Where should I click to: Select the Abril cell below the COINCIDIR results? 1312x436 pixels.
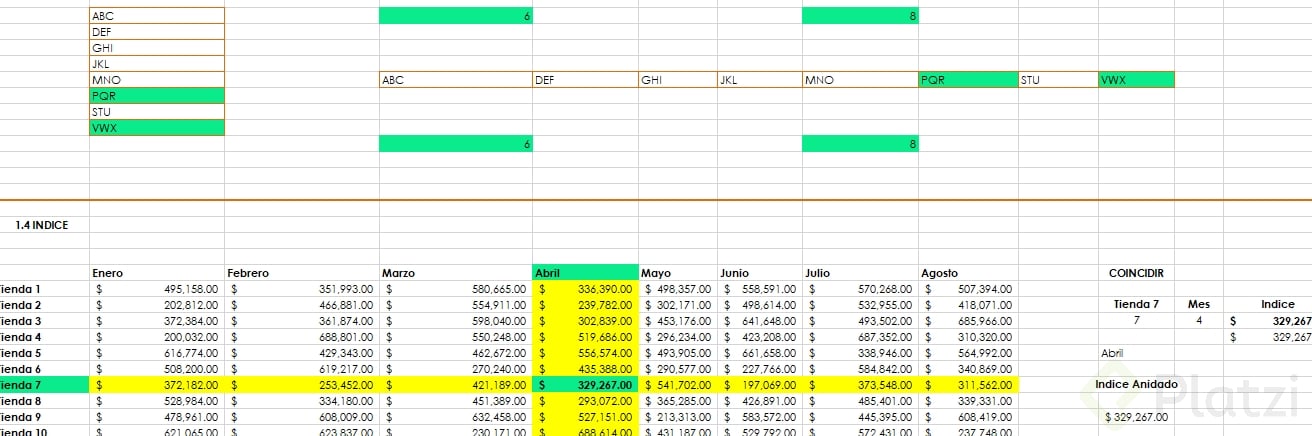point(1136,353)
